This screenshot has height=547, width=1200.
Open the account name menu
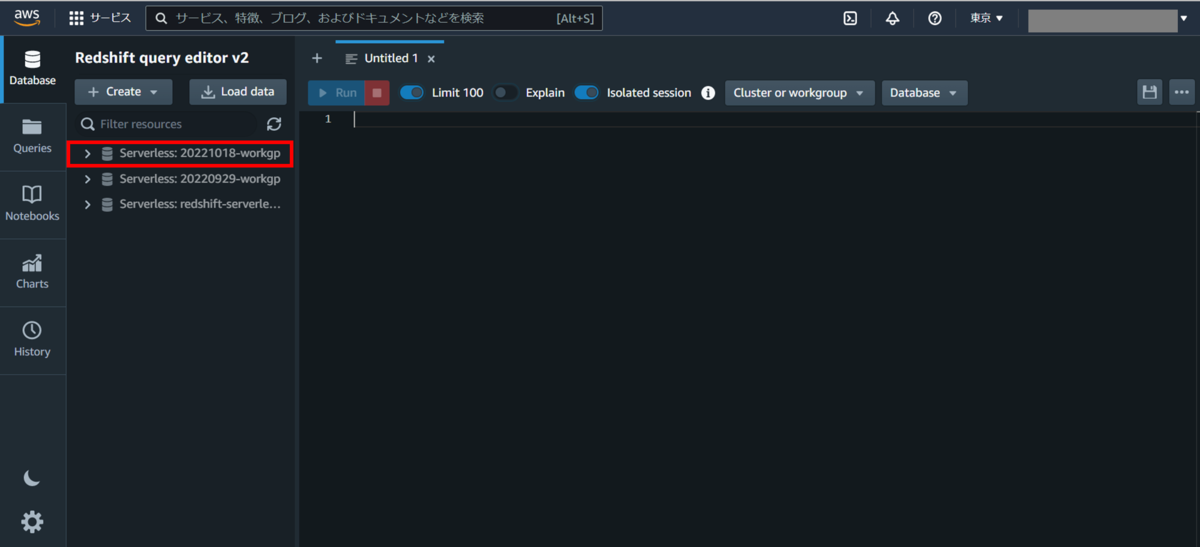click(1108, 19)
